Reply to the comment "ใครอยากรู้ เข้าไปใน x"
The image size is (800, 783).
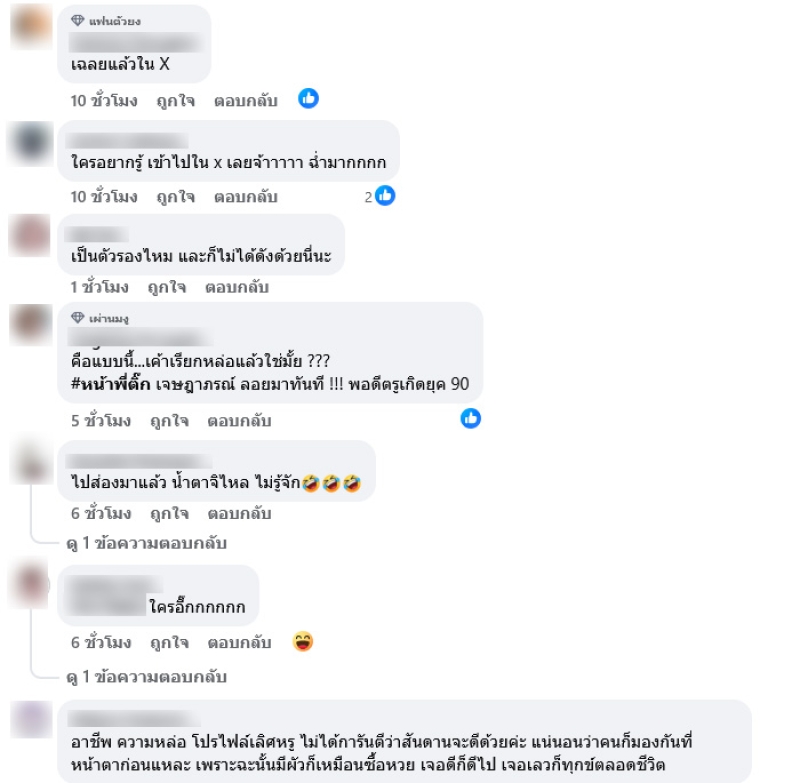click(x=245, y=197)
